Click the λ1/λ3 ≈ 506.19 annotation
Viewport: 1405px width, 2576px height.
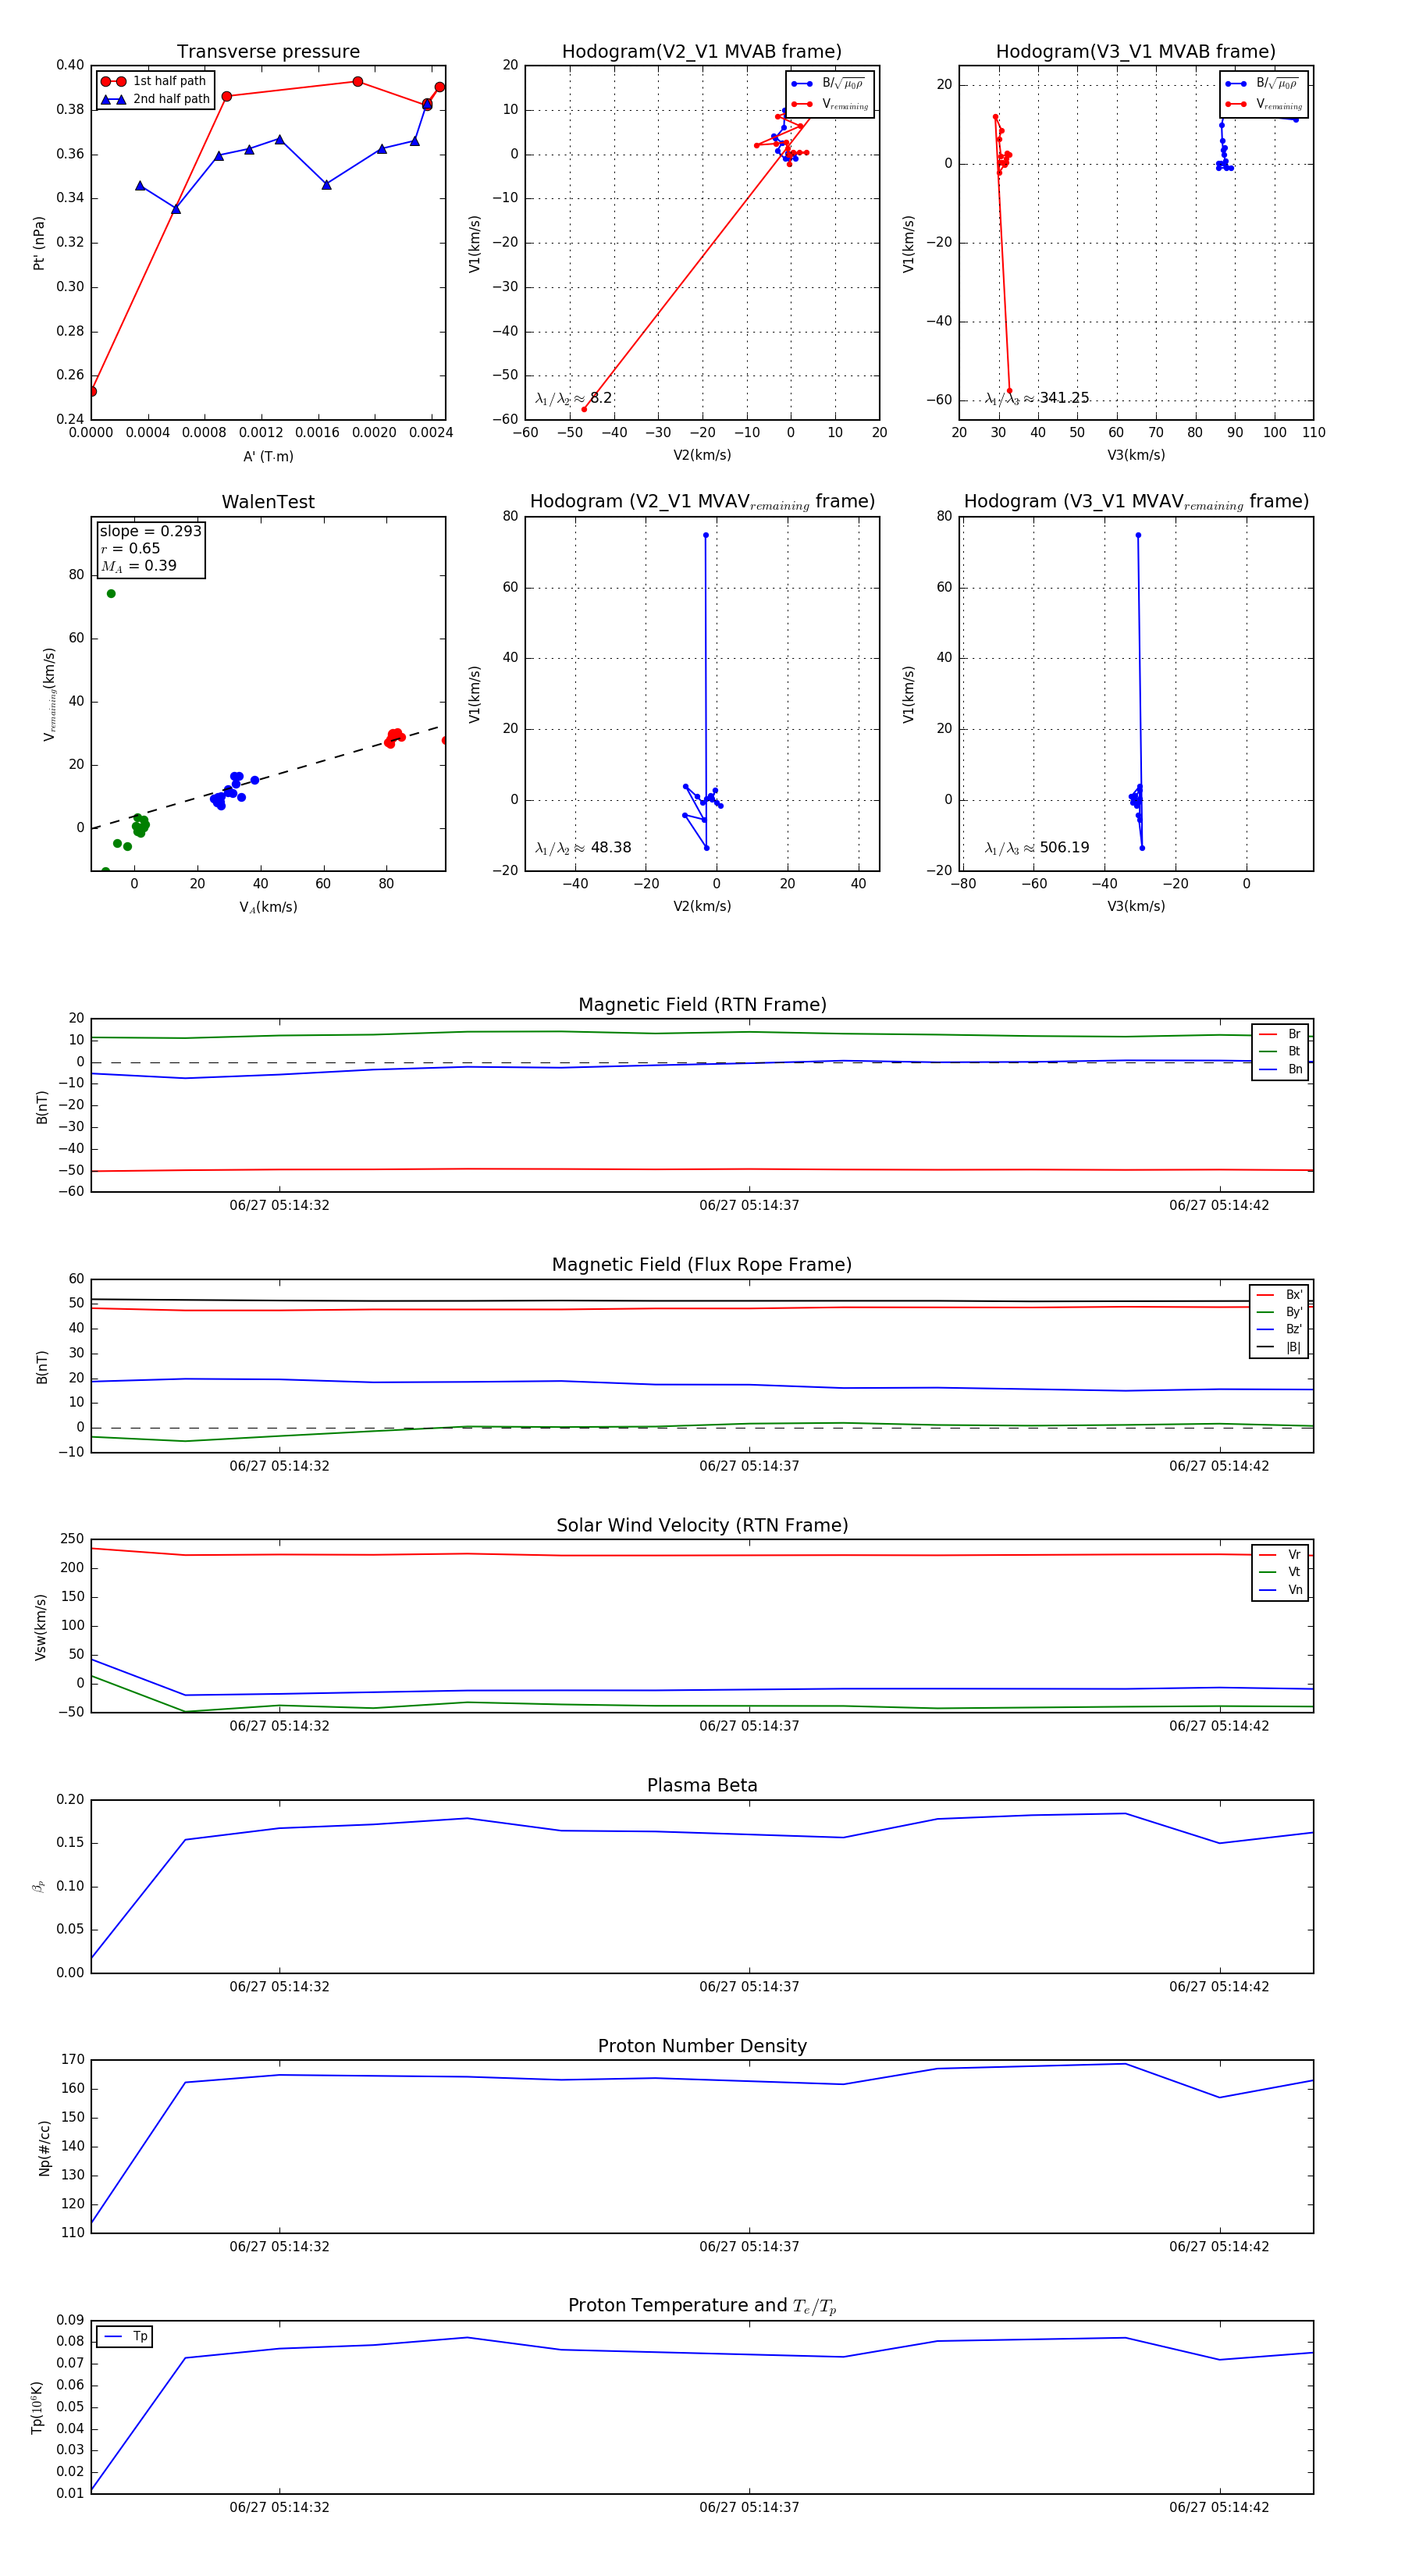[x=1037, y=848]
